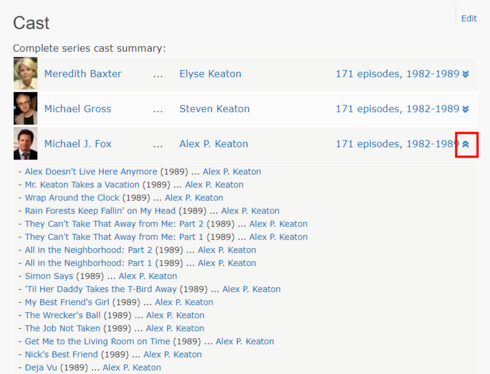Expand Michael Gross's episode list

(466, 109)
